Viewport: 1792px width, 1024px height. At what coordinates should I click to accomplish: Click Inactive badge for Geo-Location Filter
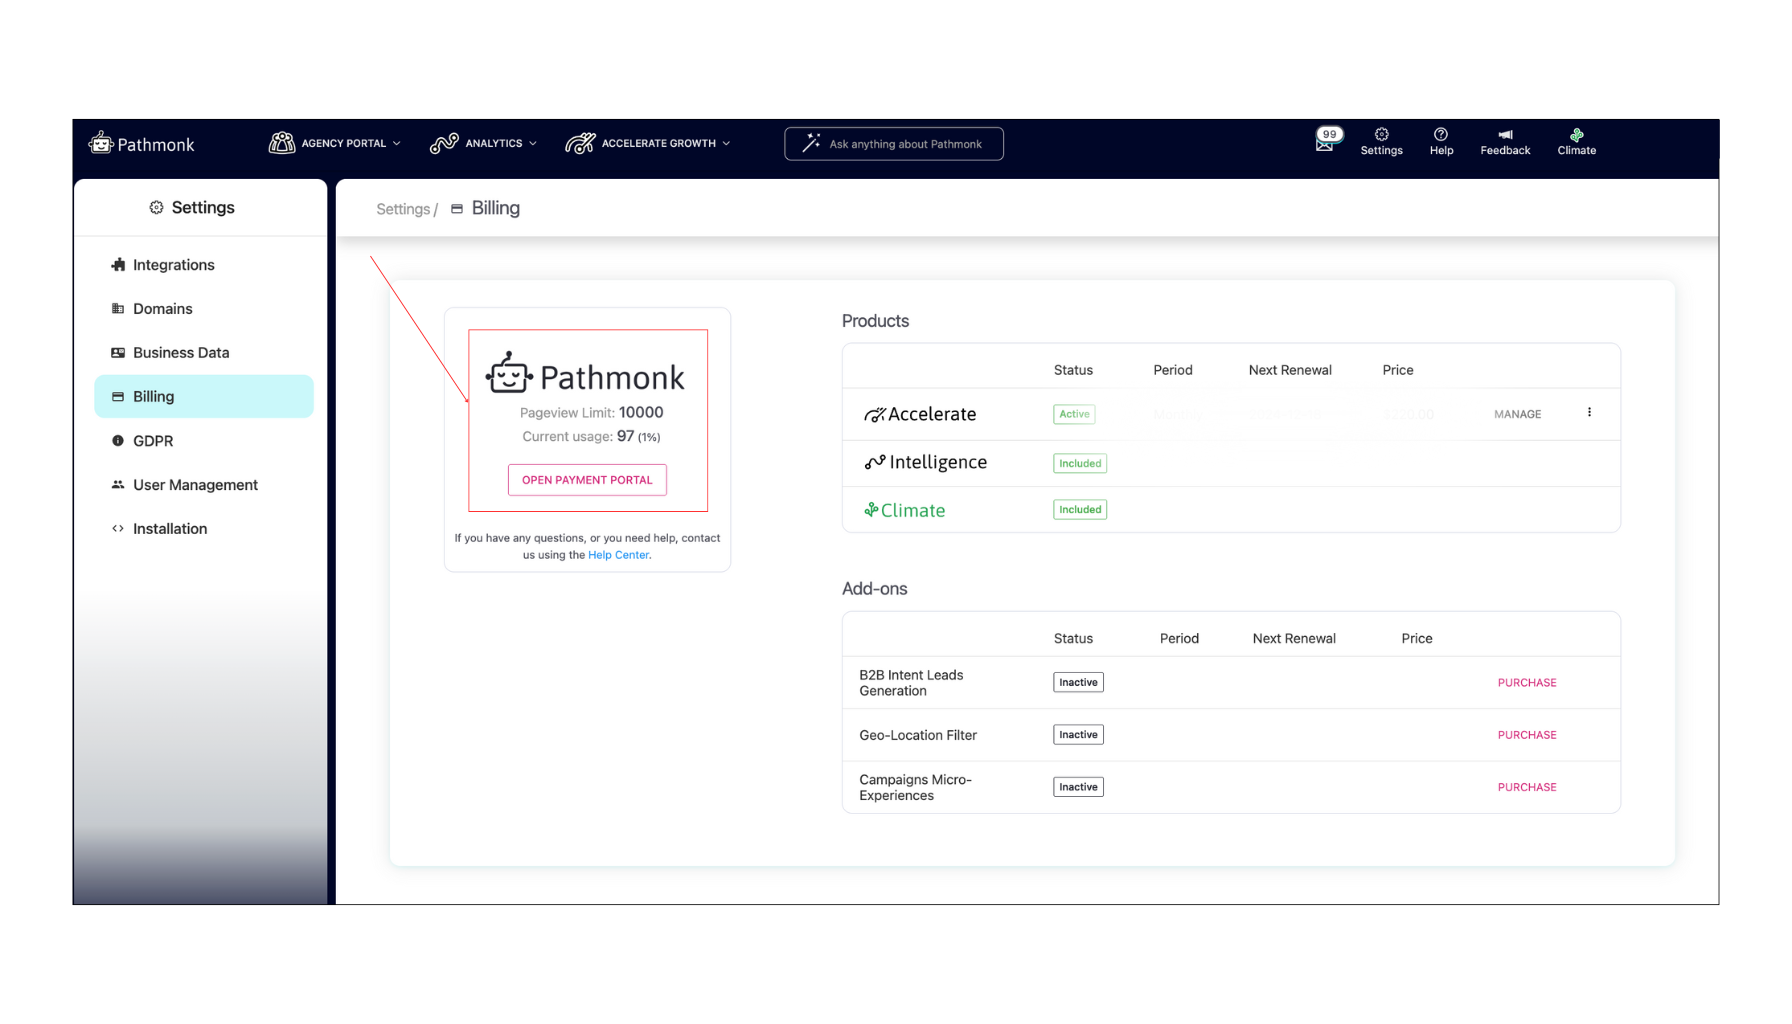tap(1078, 734)
